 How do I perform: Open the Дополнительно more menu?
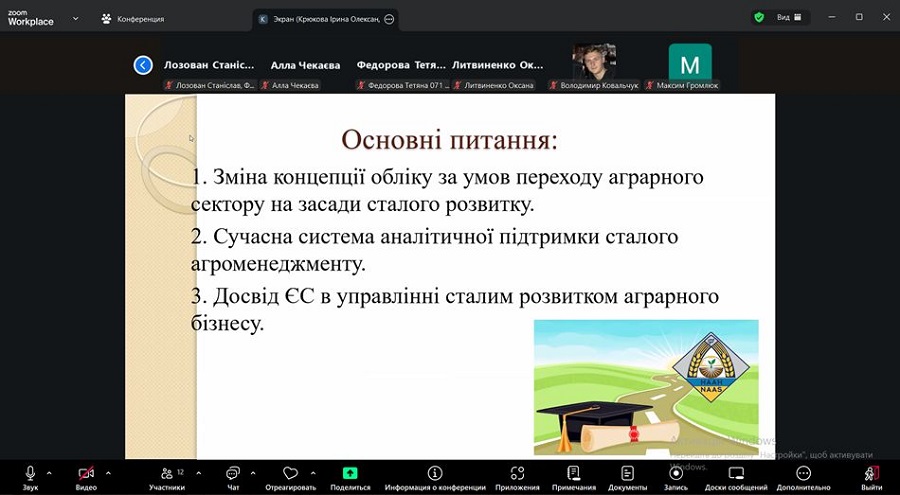pyautogui.click(x=803, y=474)
